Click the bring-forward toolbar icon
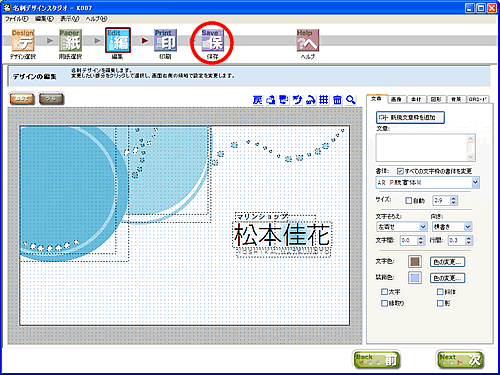 271,100
